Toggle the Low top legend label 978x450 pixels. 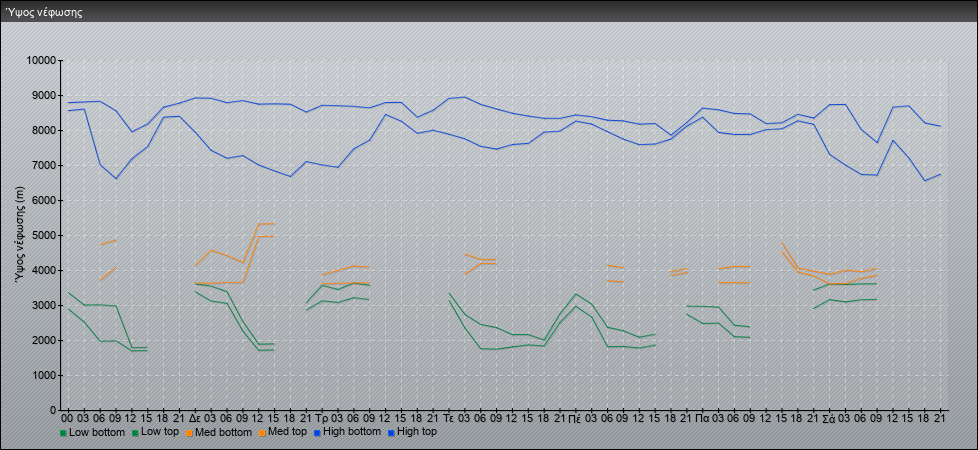[x=162, y=431]
